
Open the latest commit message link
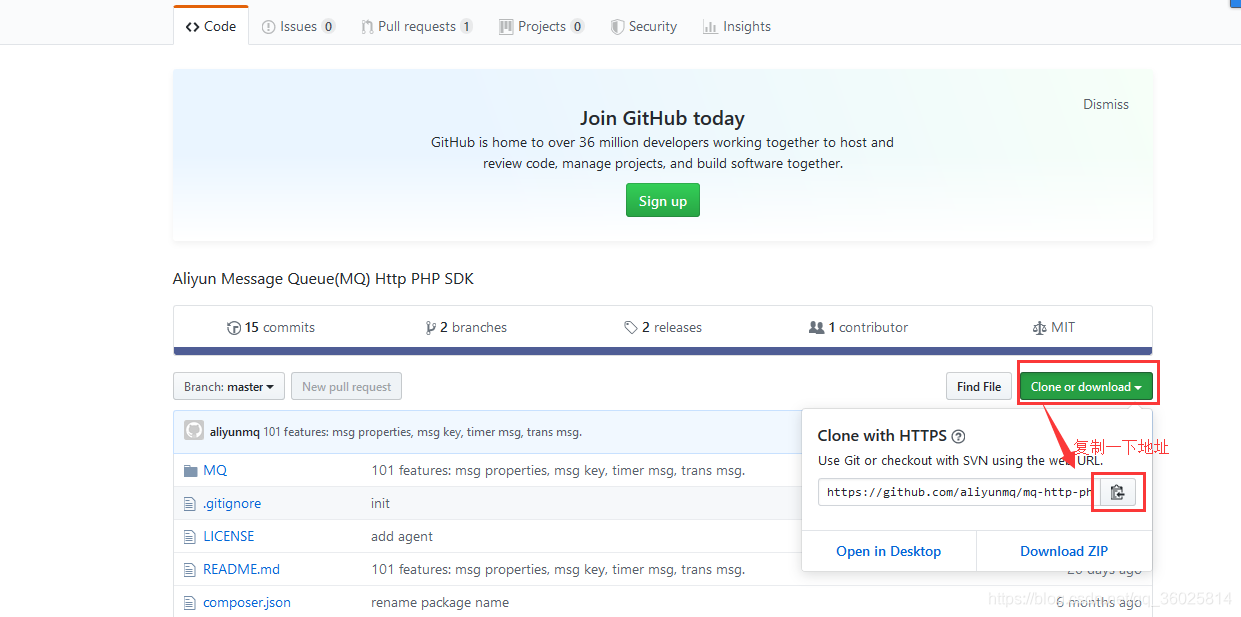tap(423, 432)
